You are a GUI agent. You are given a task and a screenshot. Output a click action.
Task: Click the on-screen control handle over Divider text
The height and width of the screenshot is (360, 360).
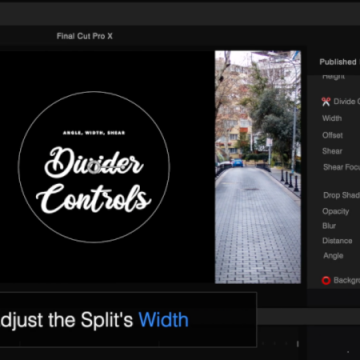94,167
